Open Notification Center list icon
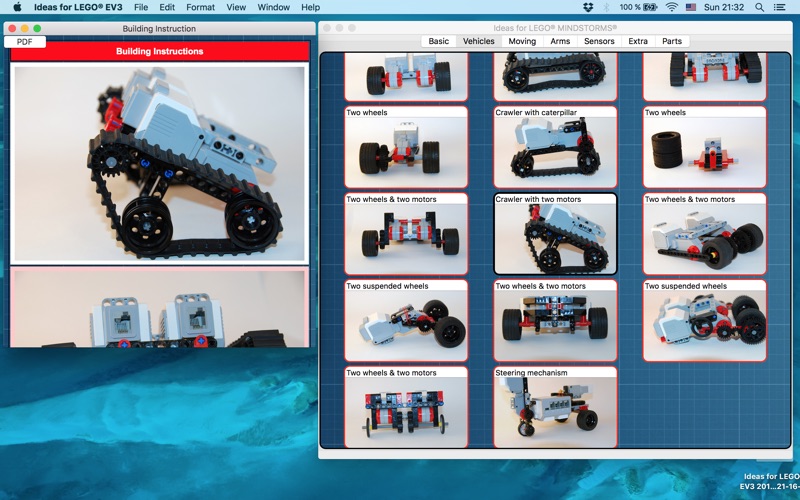The height and width of the screenshot is (500, 800). tap(780, 7)
